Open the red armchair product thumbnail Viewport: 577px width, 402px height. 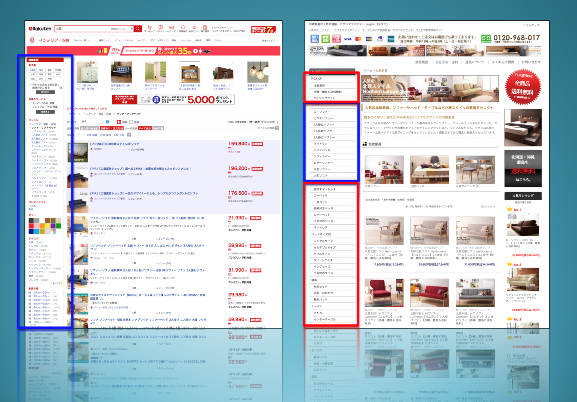pos(384,293)
